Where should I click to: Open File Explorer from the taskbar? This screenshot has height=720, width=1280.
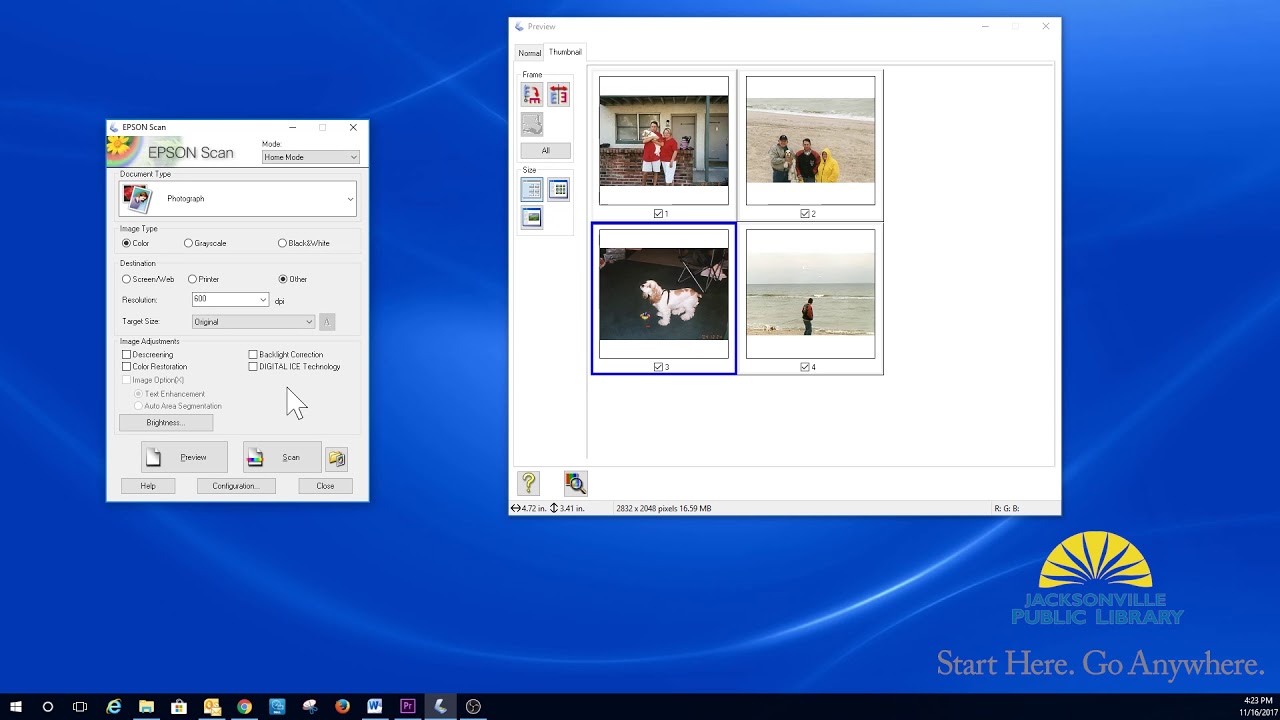146,707
